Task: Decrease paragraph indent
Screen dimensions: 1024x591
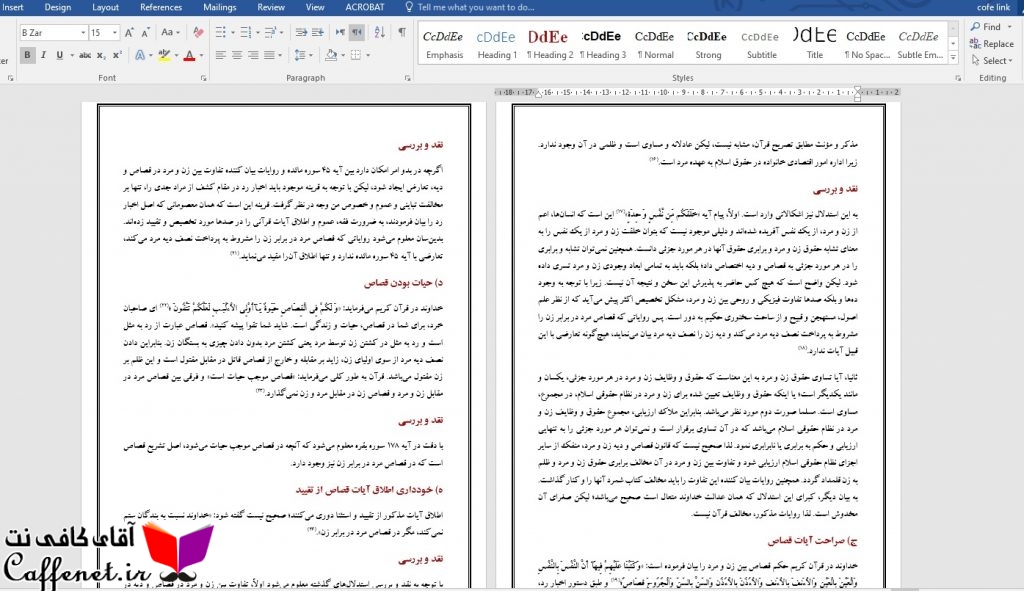Action: click(x=301, y=32)
